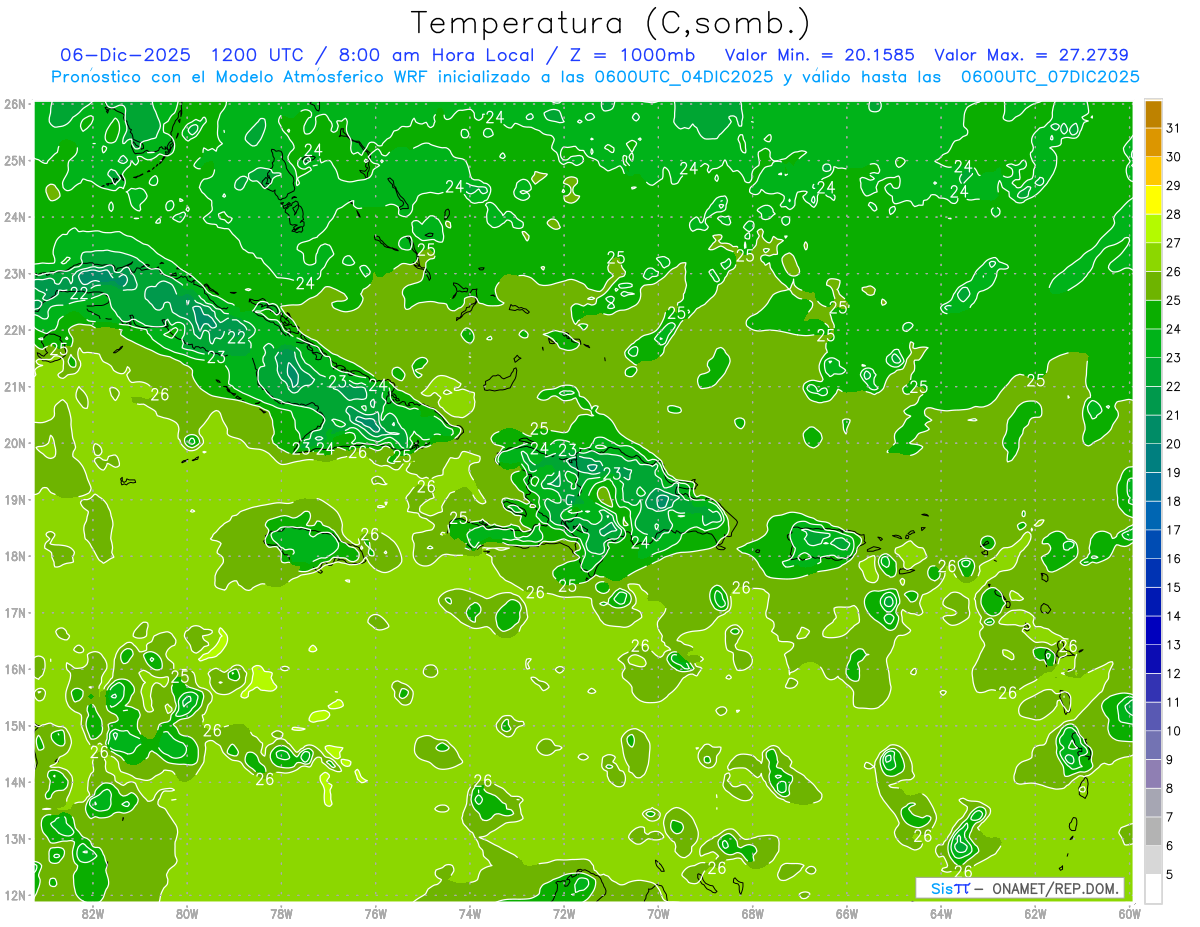1200x927 pixels.
Task: Click the color scale label 20
Action: tap(1174, 443)
